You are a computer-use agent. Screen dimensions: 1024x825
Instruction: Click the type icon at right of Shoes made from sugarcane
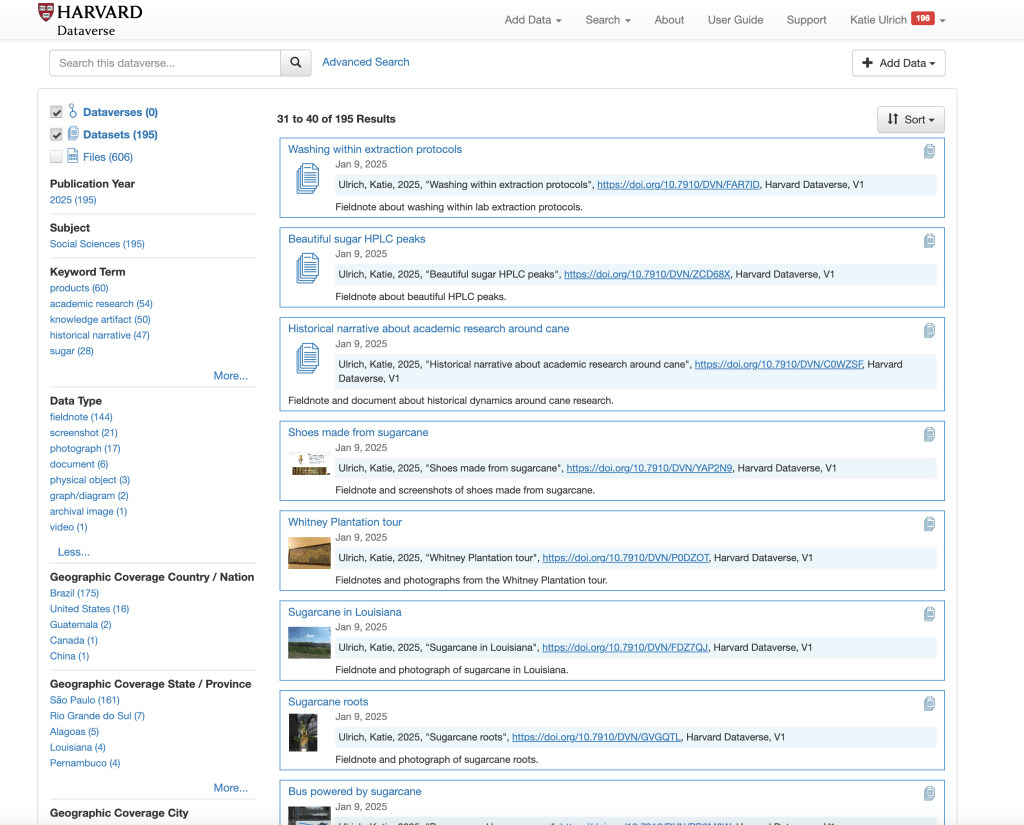pyautogui.click(x=929, y=434)
